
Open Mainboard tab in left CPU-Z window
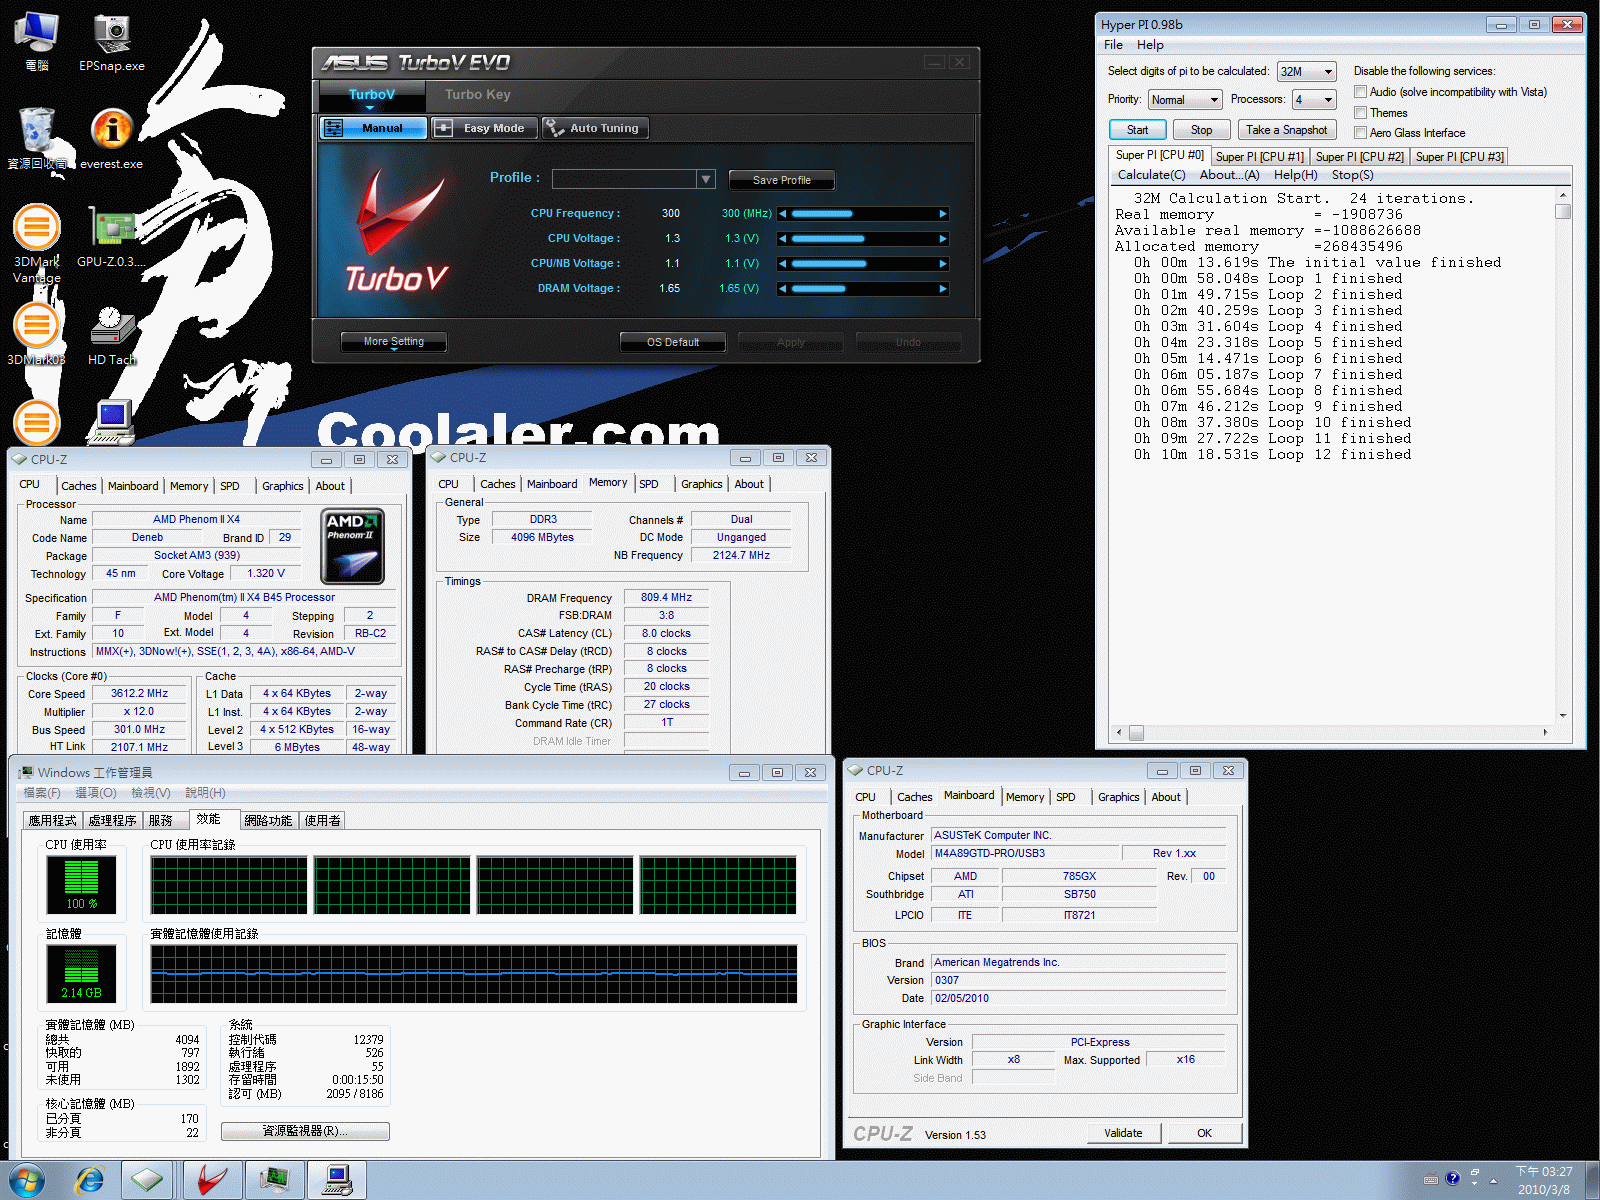(x=133, y=486)
